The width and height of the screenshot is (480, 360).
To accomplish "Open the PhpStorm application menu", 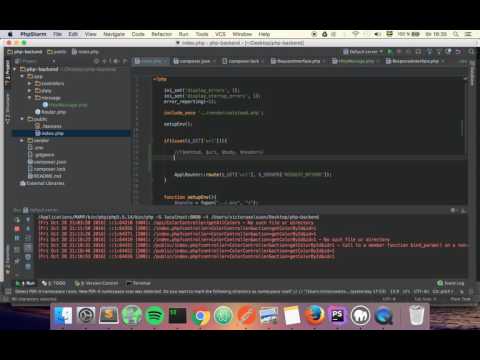I will coord(33,34).
